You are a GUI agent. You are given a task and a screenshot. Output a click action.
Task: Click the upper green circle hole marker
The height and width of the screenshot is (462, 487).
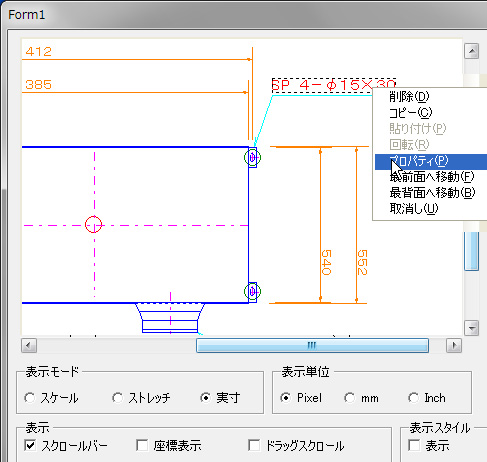click(252, 157)
